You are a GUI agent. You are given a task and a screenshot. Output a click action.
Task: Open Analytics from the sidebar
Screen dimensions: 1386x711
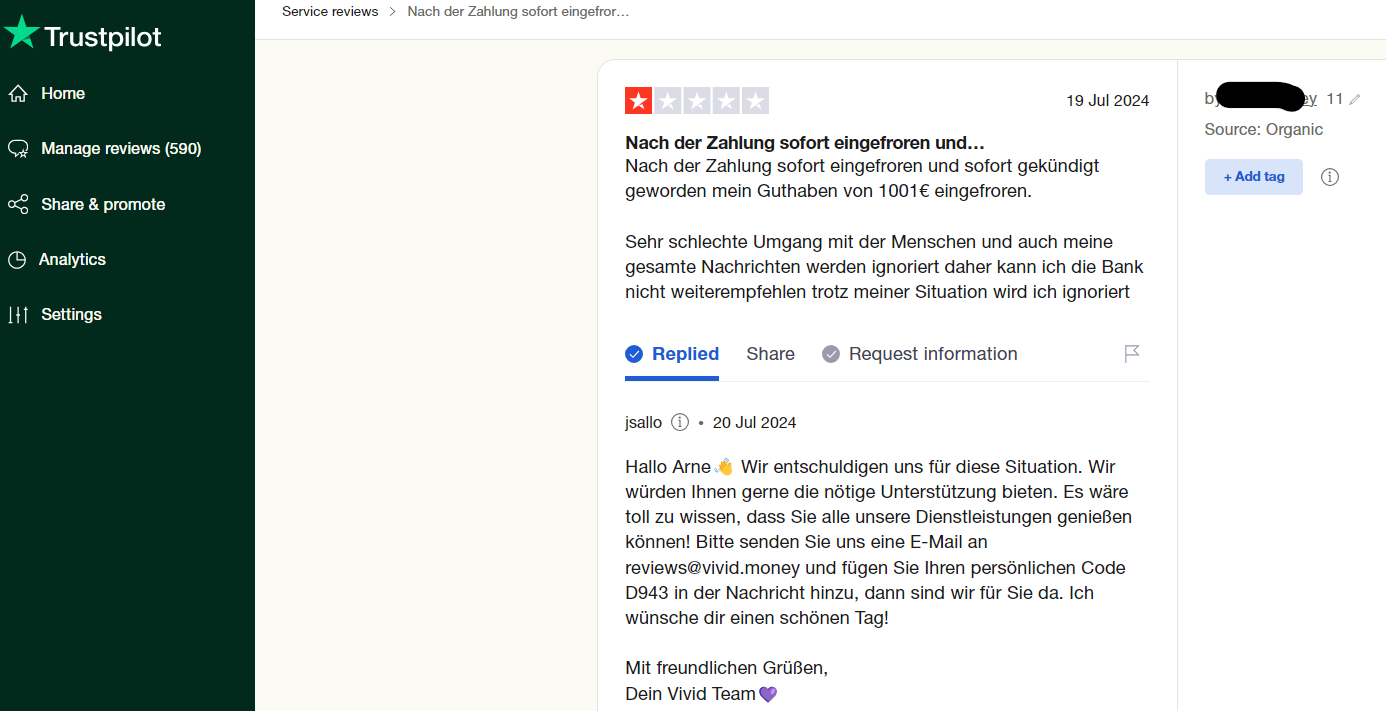(72, 259)
